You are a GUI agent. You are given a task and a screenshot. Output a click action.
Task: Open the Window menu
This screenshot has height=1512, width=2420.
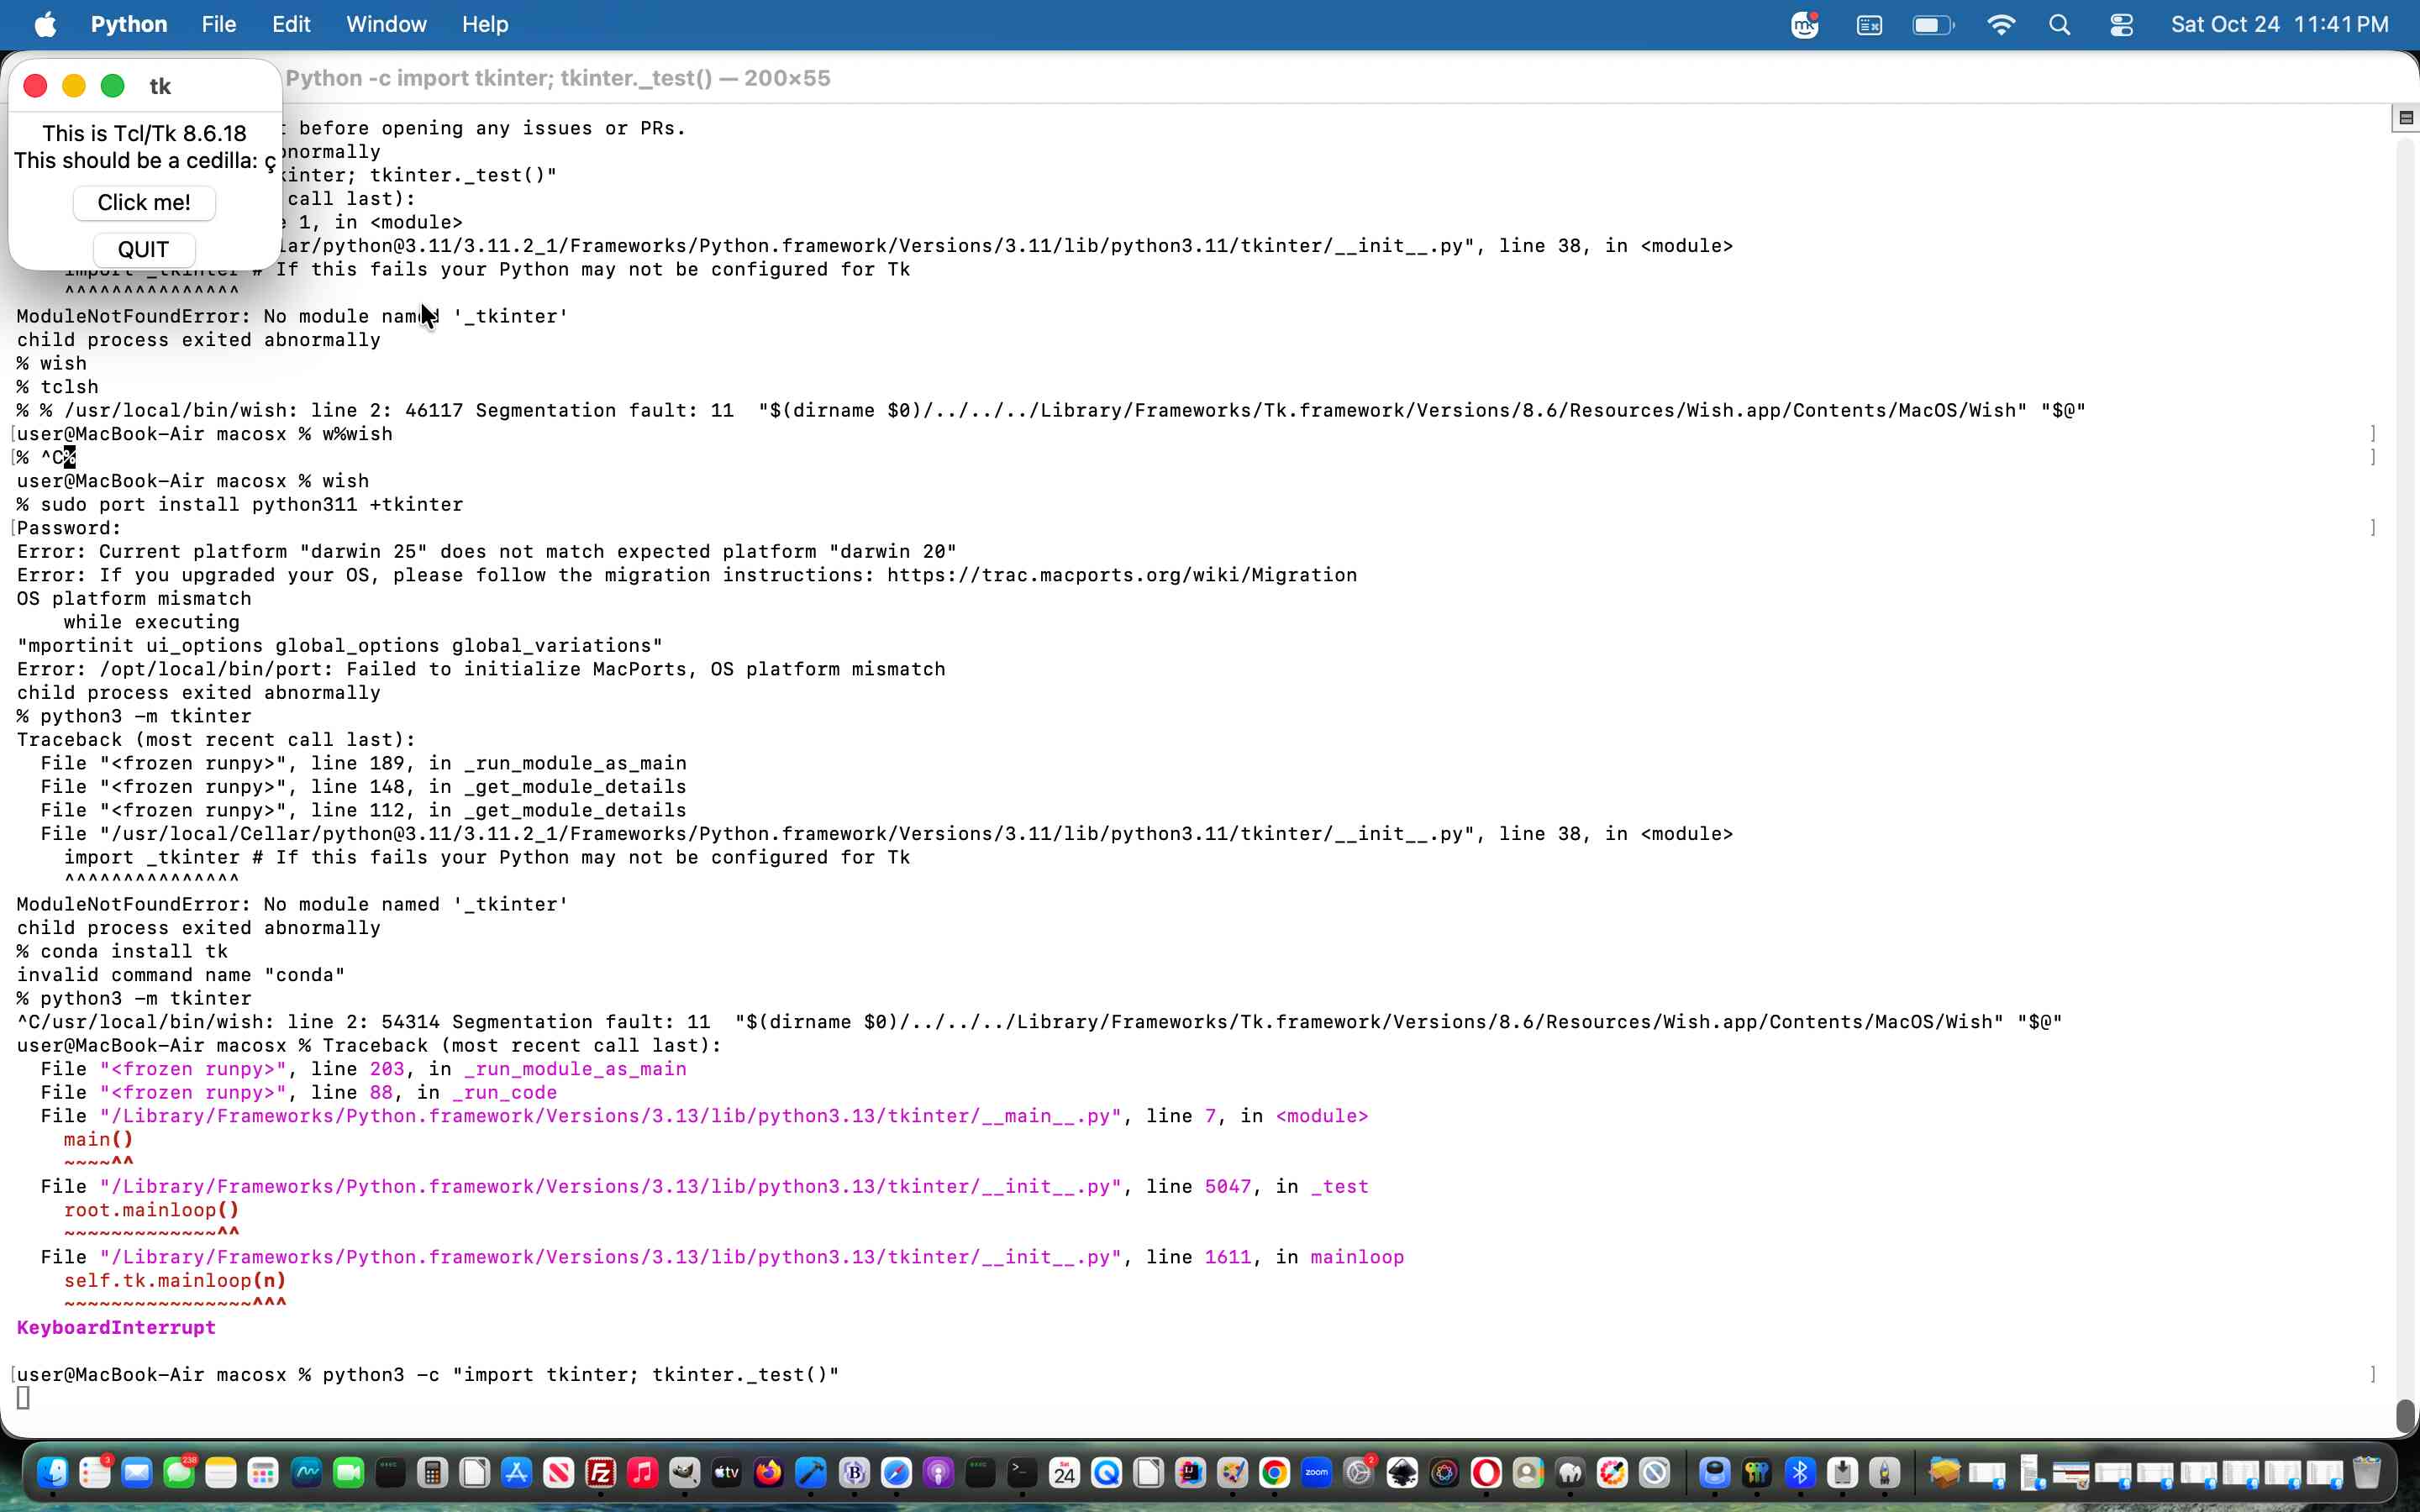[386, 24]
